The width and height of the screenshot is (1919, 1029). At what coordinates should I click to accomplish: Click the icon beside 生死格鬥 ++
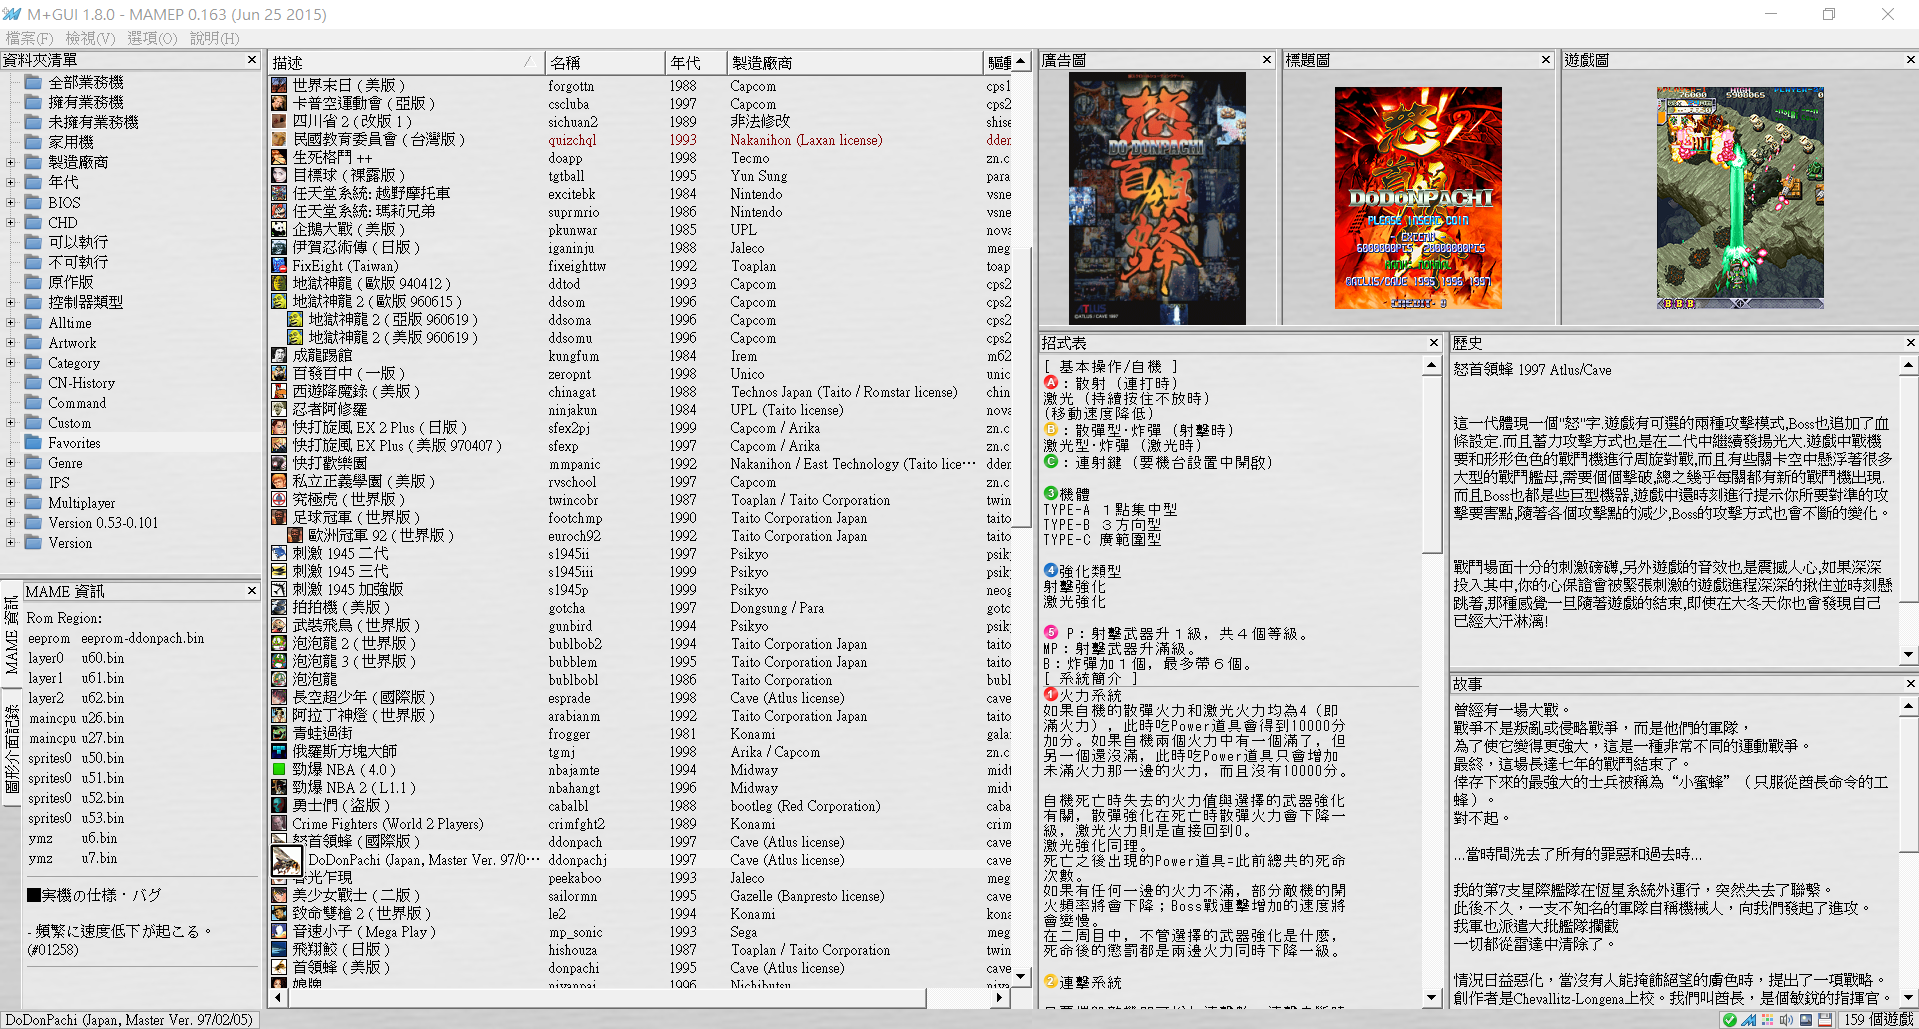[279, 158]
